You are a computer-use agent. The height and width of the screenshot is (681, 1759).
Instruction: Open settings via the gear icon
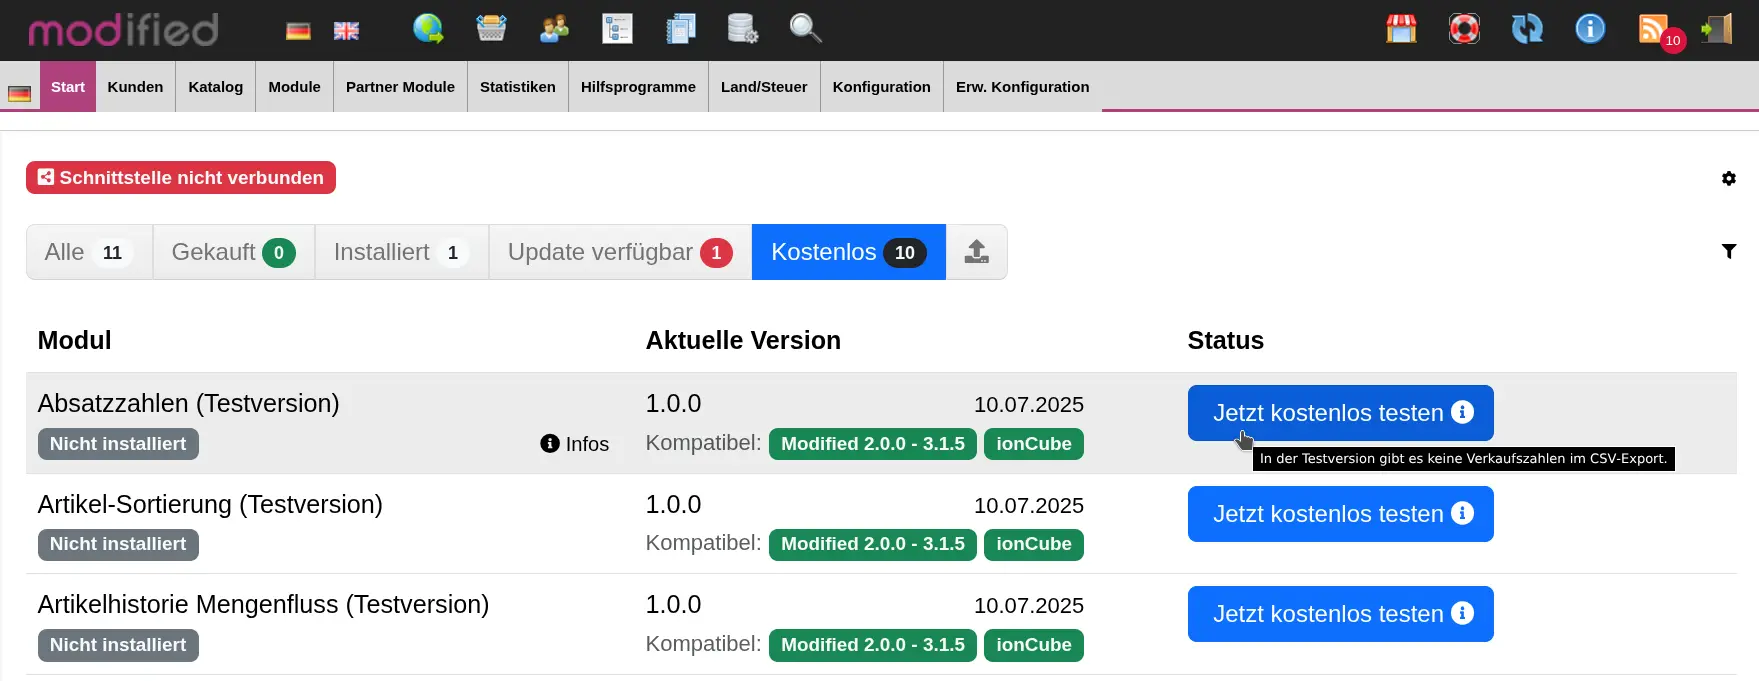pos(1728,179)
